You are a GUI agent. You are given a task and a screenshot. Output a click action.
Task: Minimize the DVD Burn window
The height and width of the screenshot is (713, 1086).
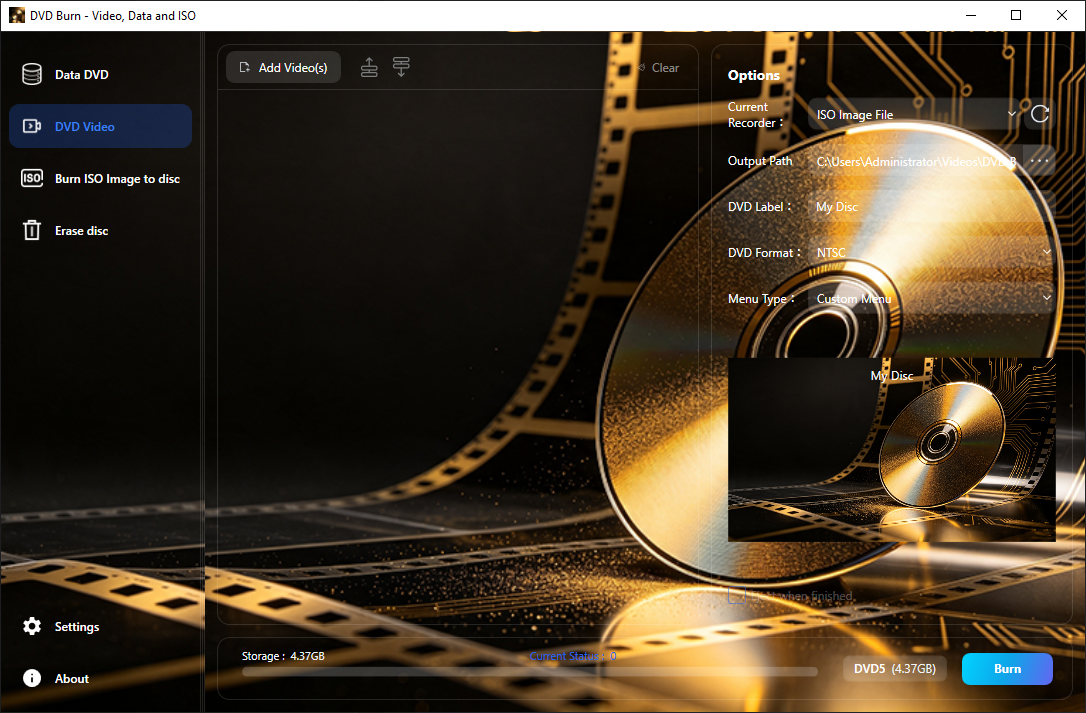click(971, 15)
